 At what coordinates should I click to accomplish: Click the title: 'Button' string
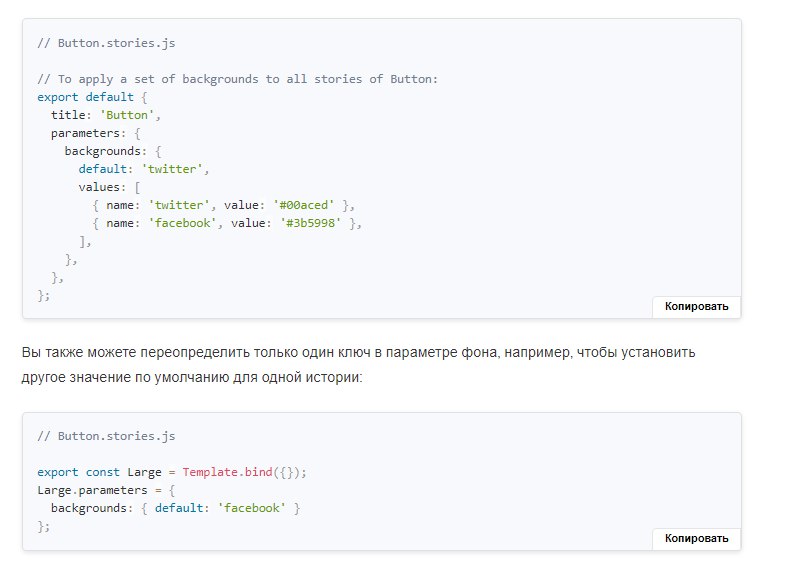[x=130, y=115]
